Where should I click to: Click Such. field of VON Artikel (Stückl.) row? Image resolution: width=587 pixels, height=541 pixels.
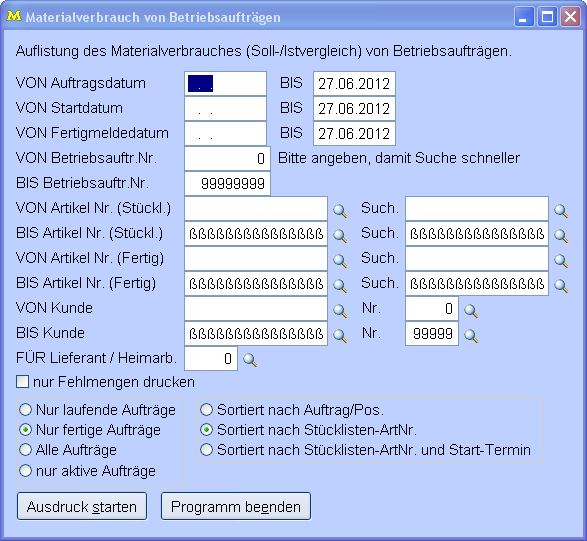click(477, 209)
